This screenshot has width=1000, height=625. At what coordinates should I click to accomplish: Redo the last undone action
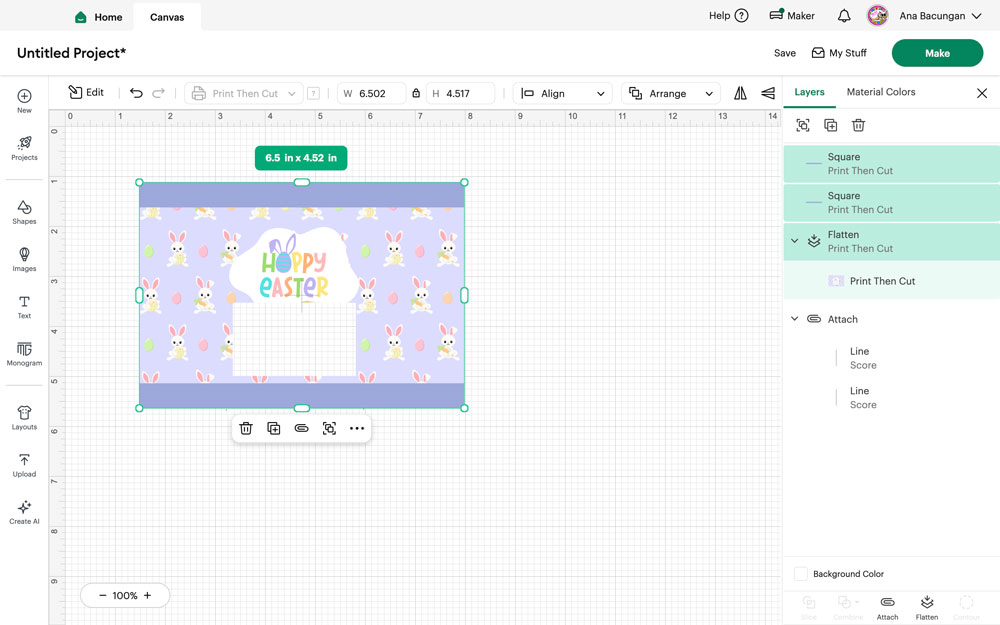pyautogui.click(x=158, y=93)
